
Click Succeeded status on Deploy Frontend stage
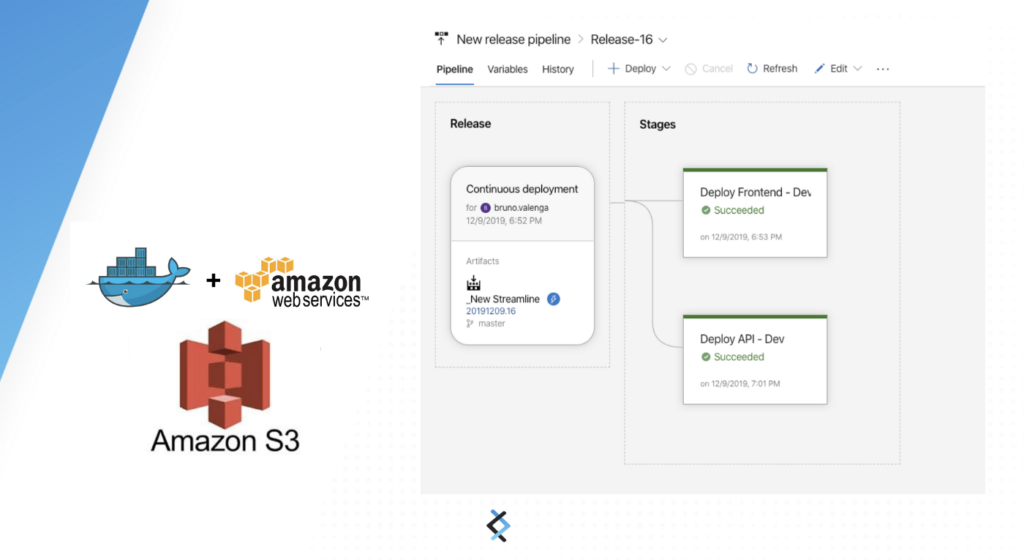[x=739, y=210]
